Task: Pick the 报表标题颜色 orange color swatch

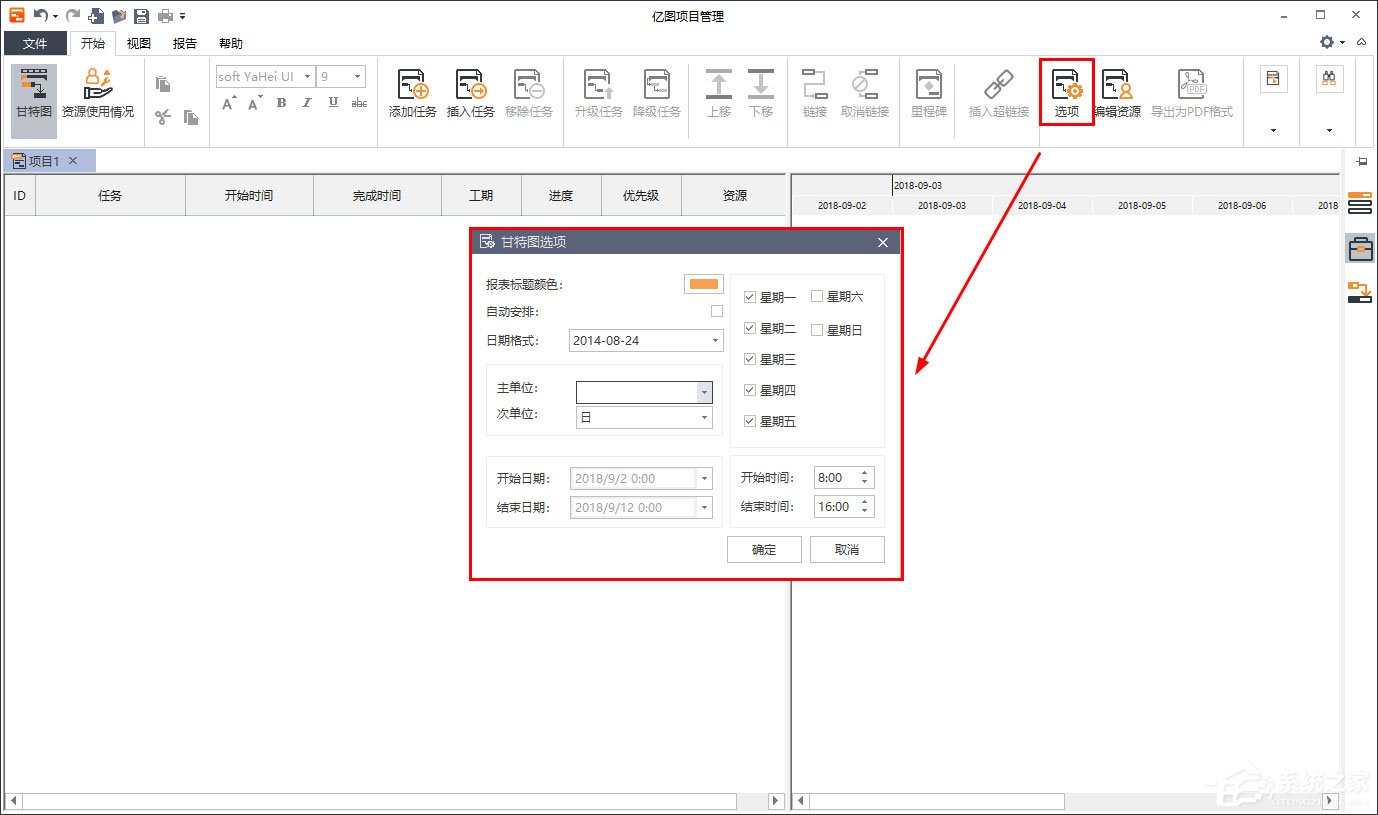Action: (x=704, y=284)
